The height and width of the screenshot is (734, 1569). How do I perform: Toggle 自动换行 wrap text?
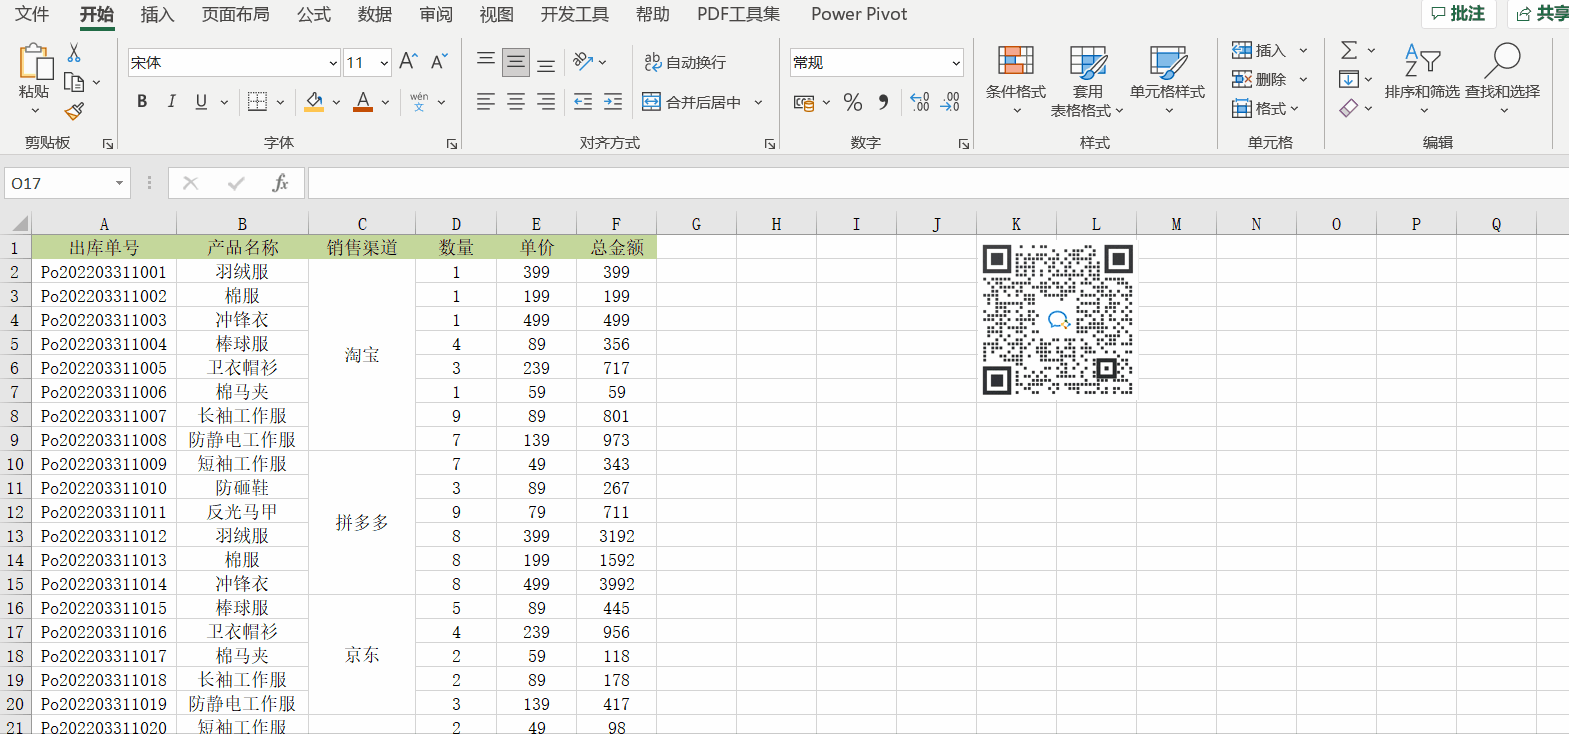(685, 62)
